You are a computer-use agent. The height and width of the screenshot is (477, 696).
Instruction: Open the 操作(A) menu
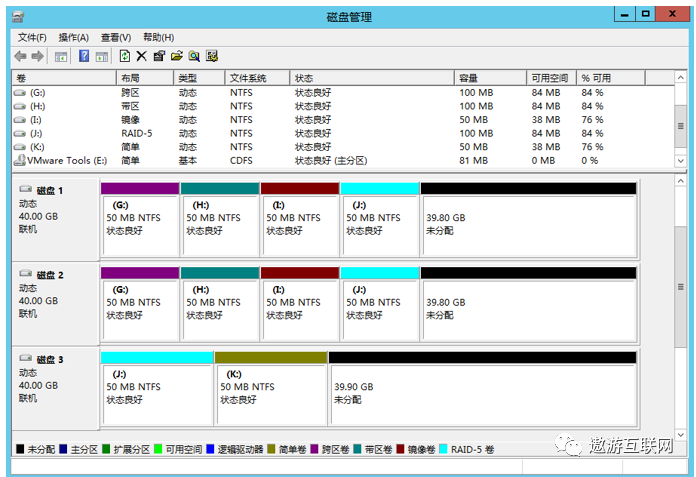tap(73, 37)
